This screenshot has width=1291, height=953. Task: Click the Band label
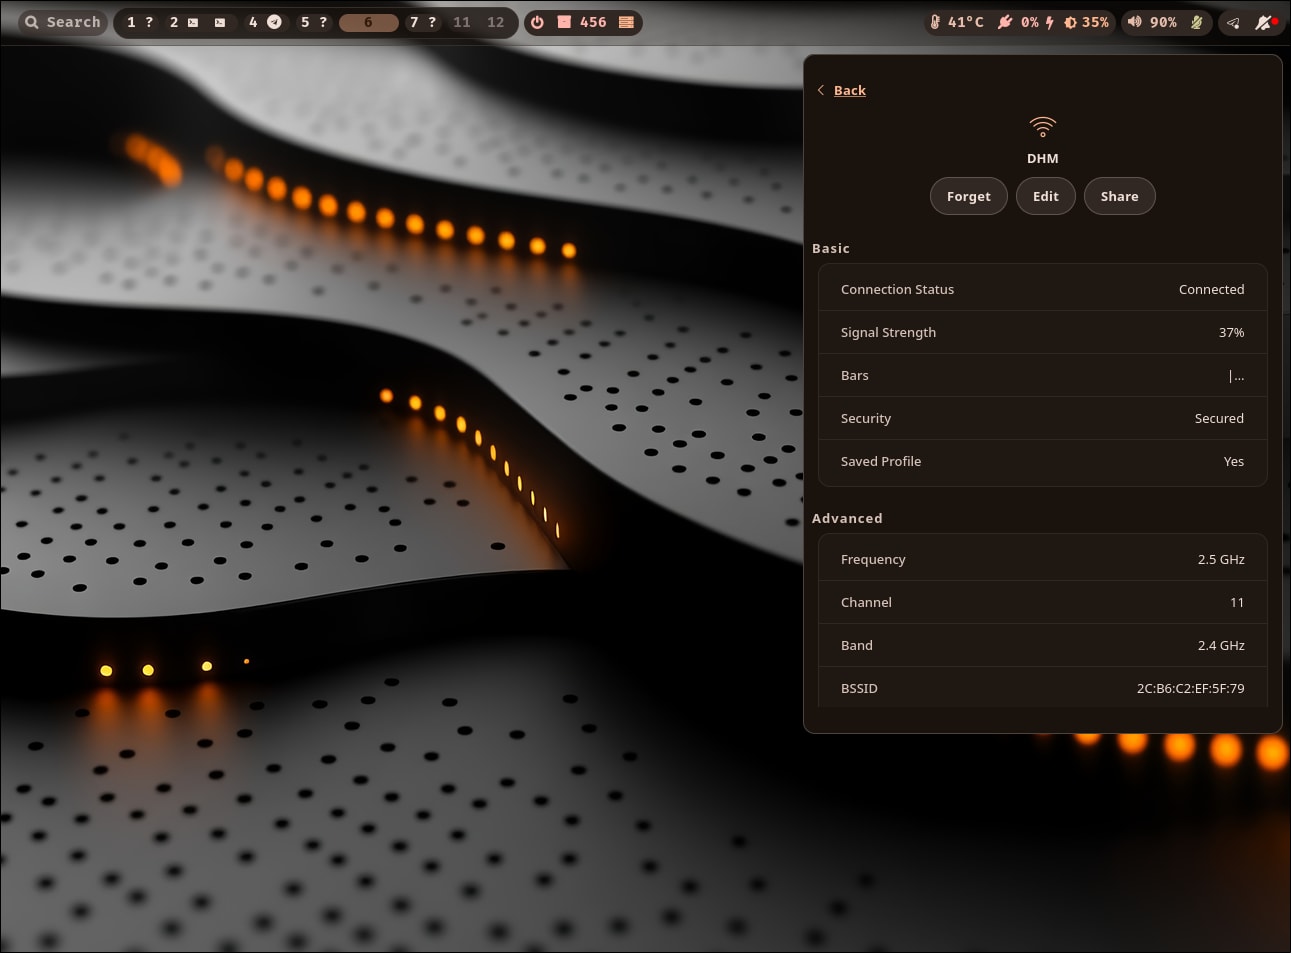pyautogui.click(x=857, y=645)
